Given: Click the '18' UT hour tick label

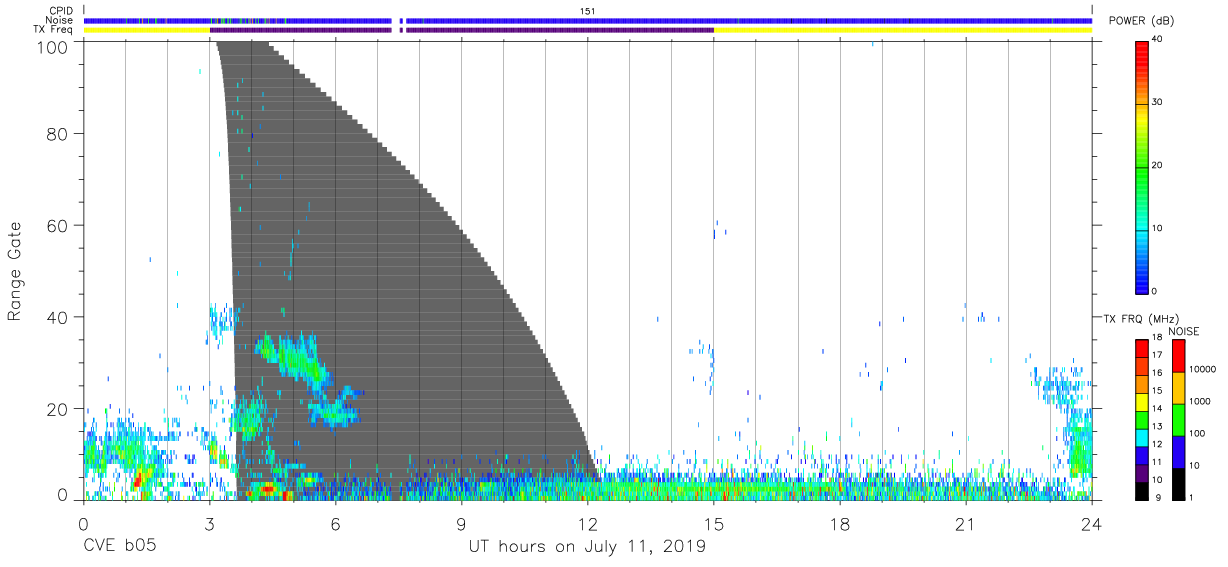Looking at the screenshot, I should tap(839, 524).
